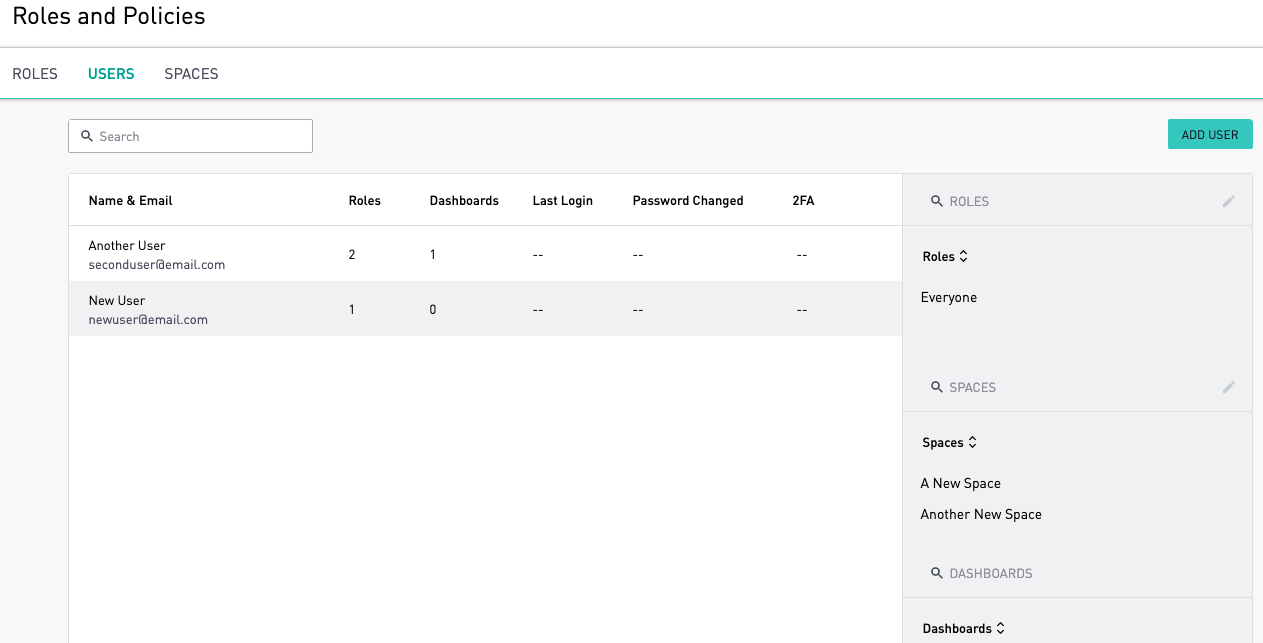Click the search icon beside ROLES filter

937,201
